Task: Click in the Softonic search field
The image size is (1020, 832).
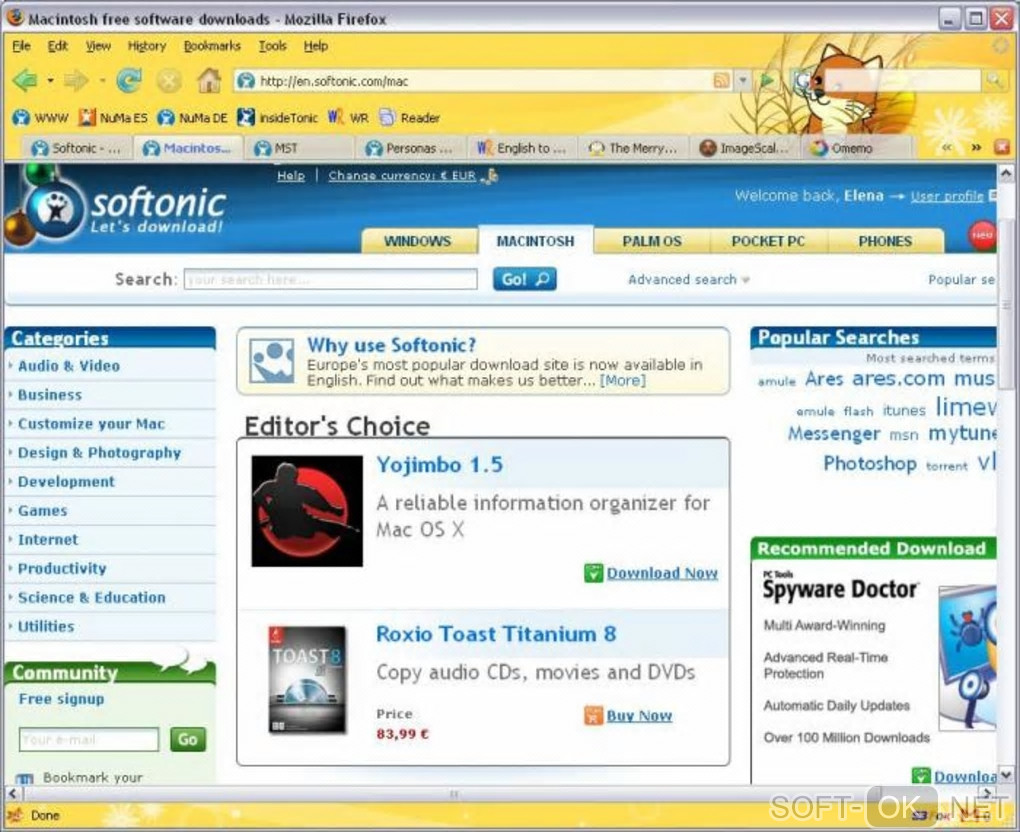Action: [x=330, y=280]
